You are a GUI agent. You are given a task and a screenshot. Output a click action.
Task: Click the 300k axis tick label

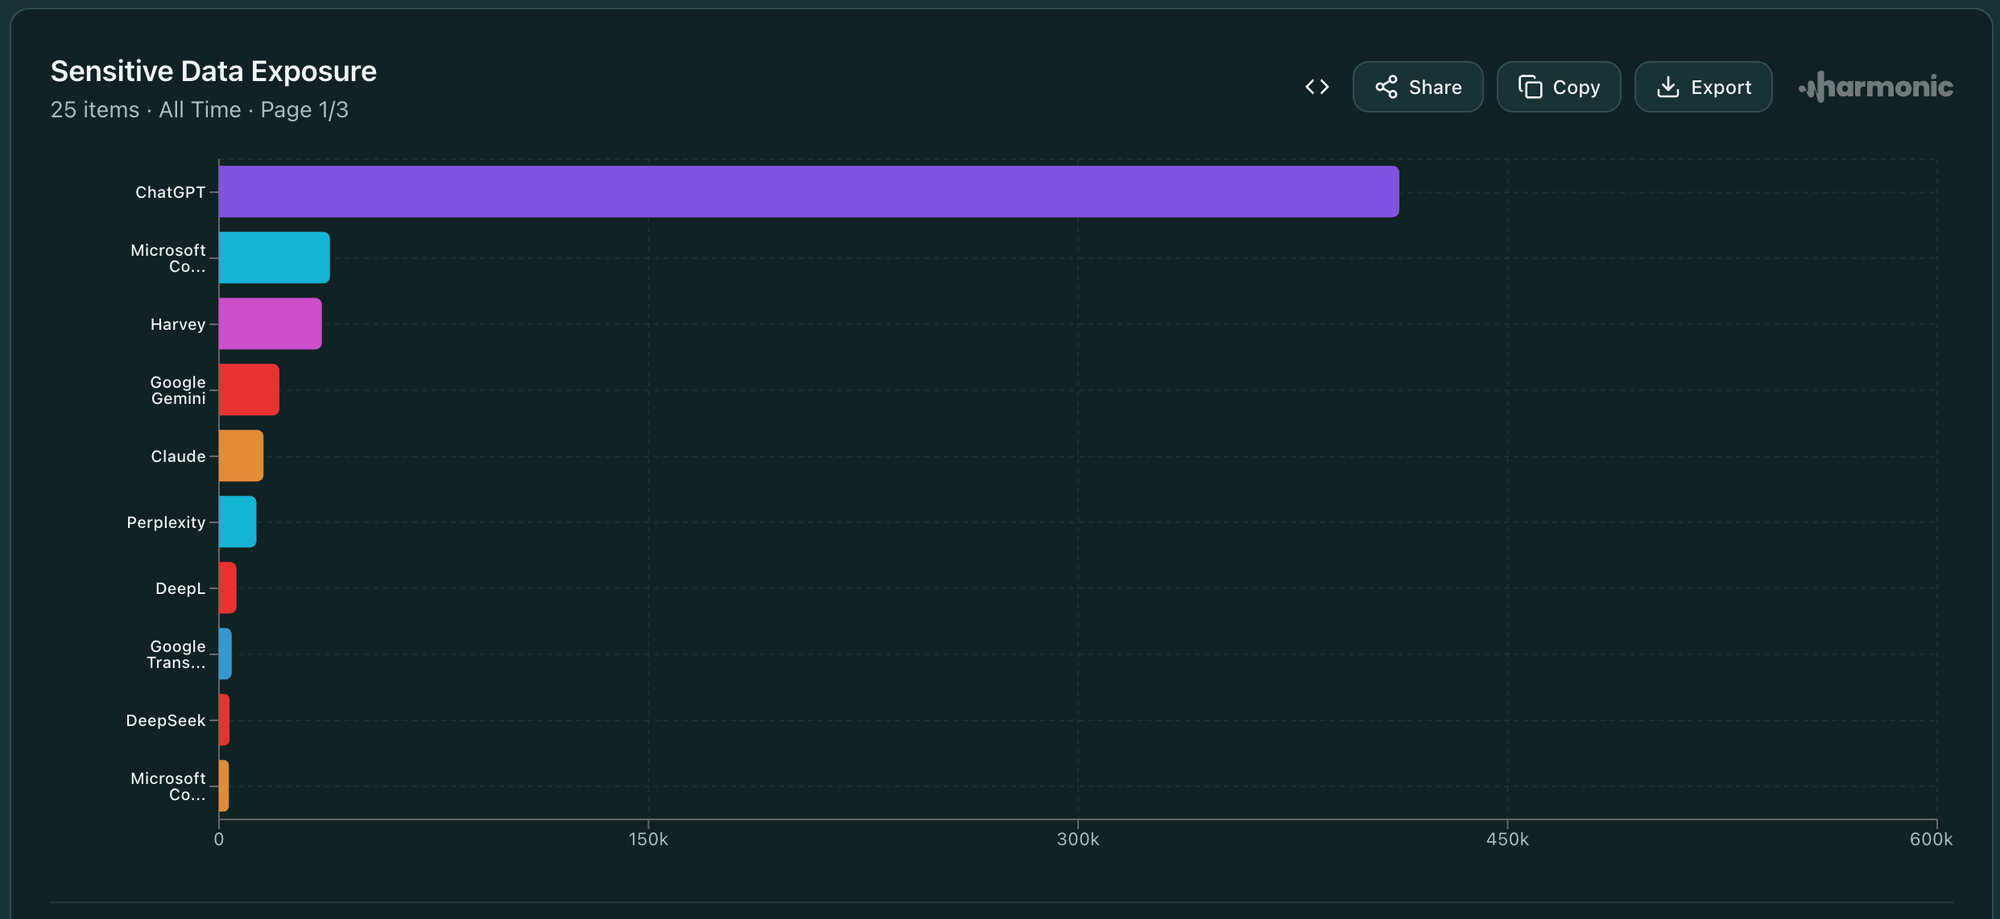1077,839
